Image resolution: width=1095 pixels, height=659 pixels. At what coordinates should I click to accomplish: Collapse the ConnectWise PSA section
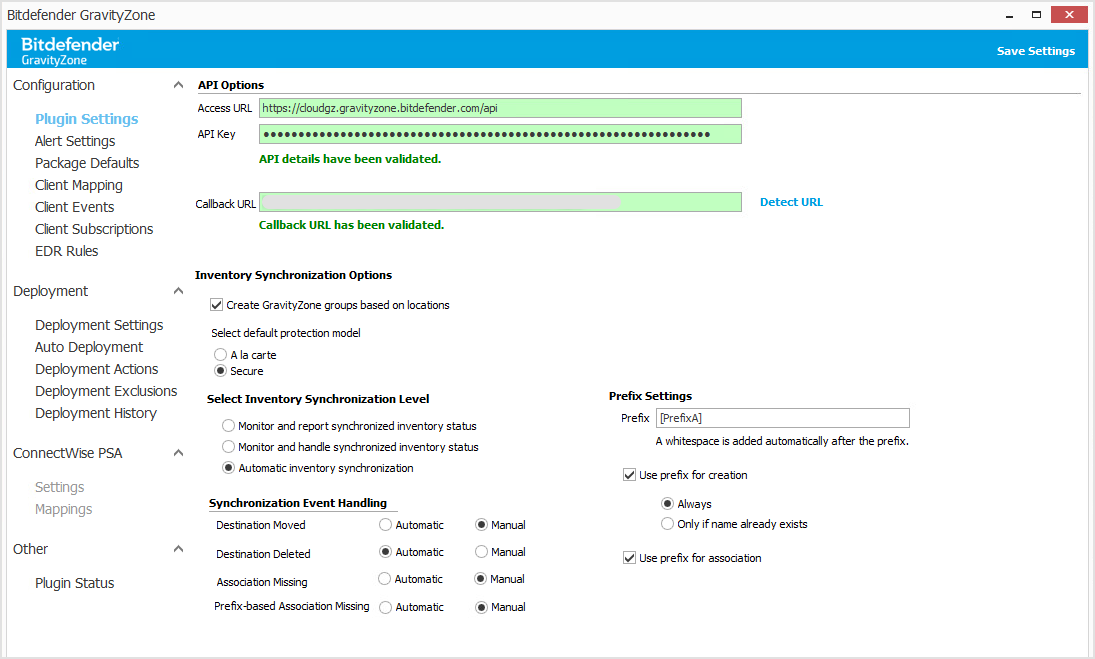(178, 452)
